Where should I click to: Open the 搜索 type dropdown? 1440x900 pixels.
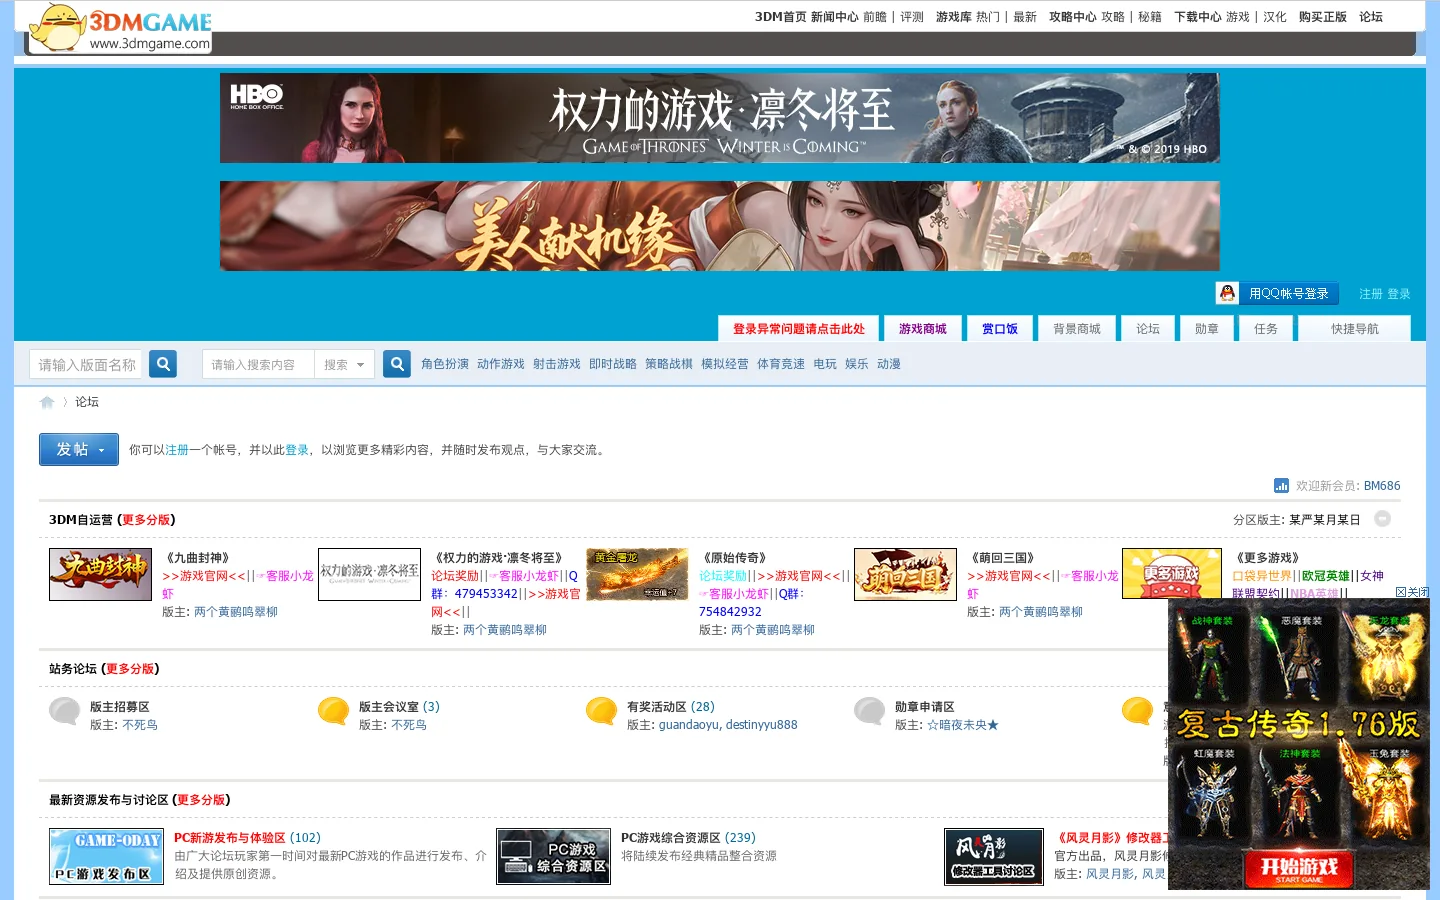pos(344,365)
